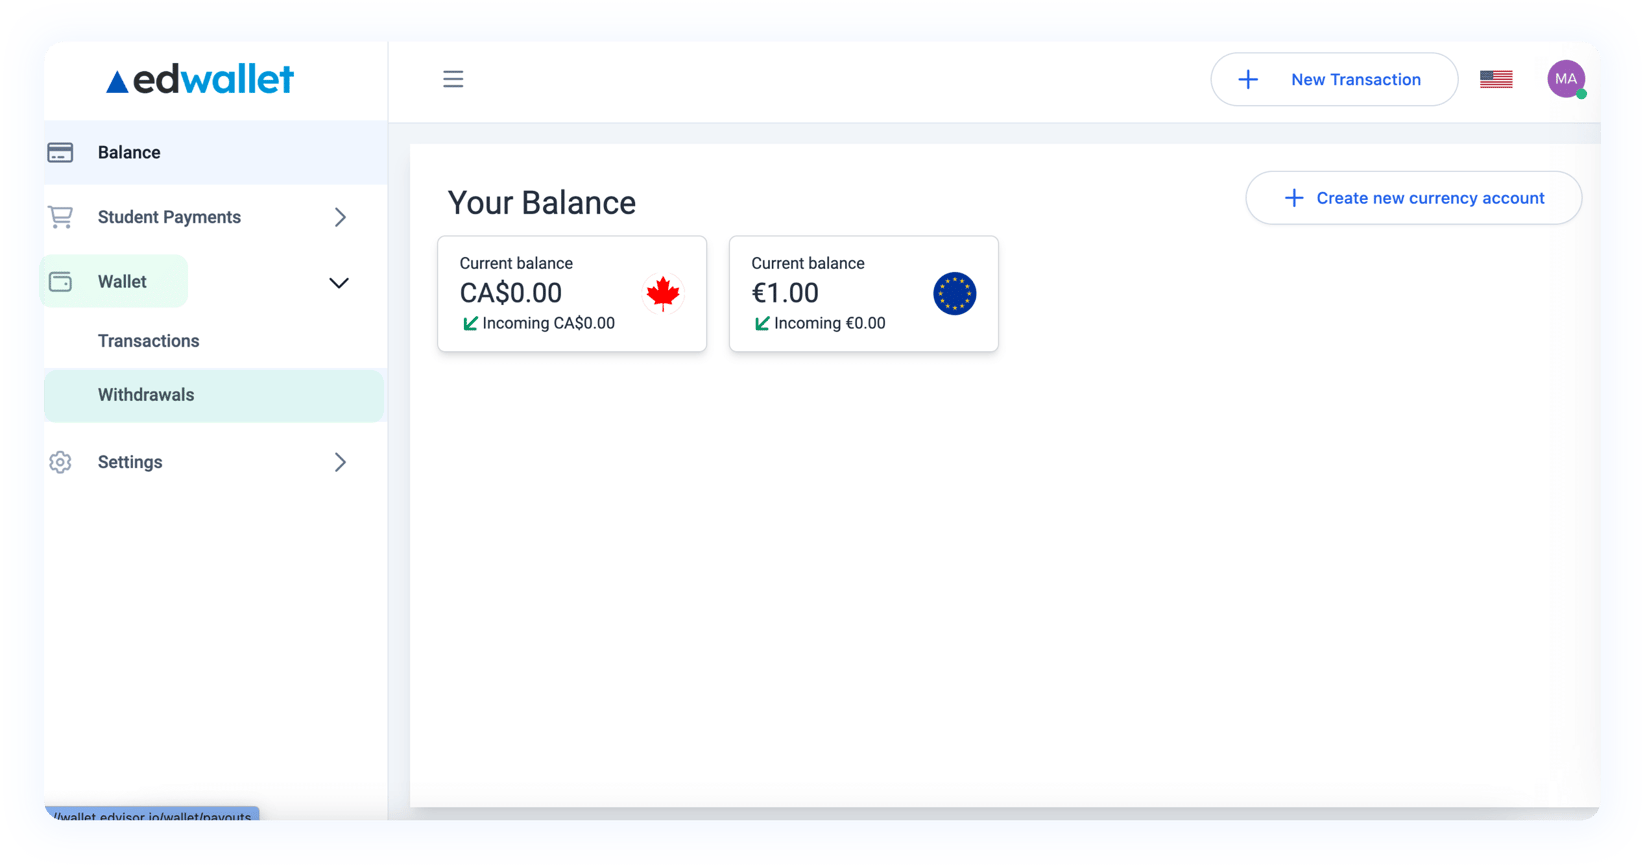The image size is (1645, 867).
Task: Open the MA profile avatar menu
Action: pos(1566,78)
